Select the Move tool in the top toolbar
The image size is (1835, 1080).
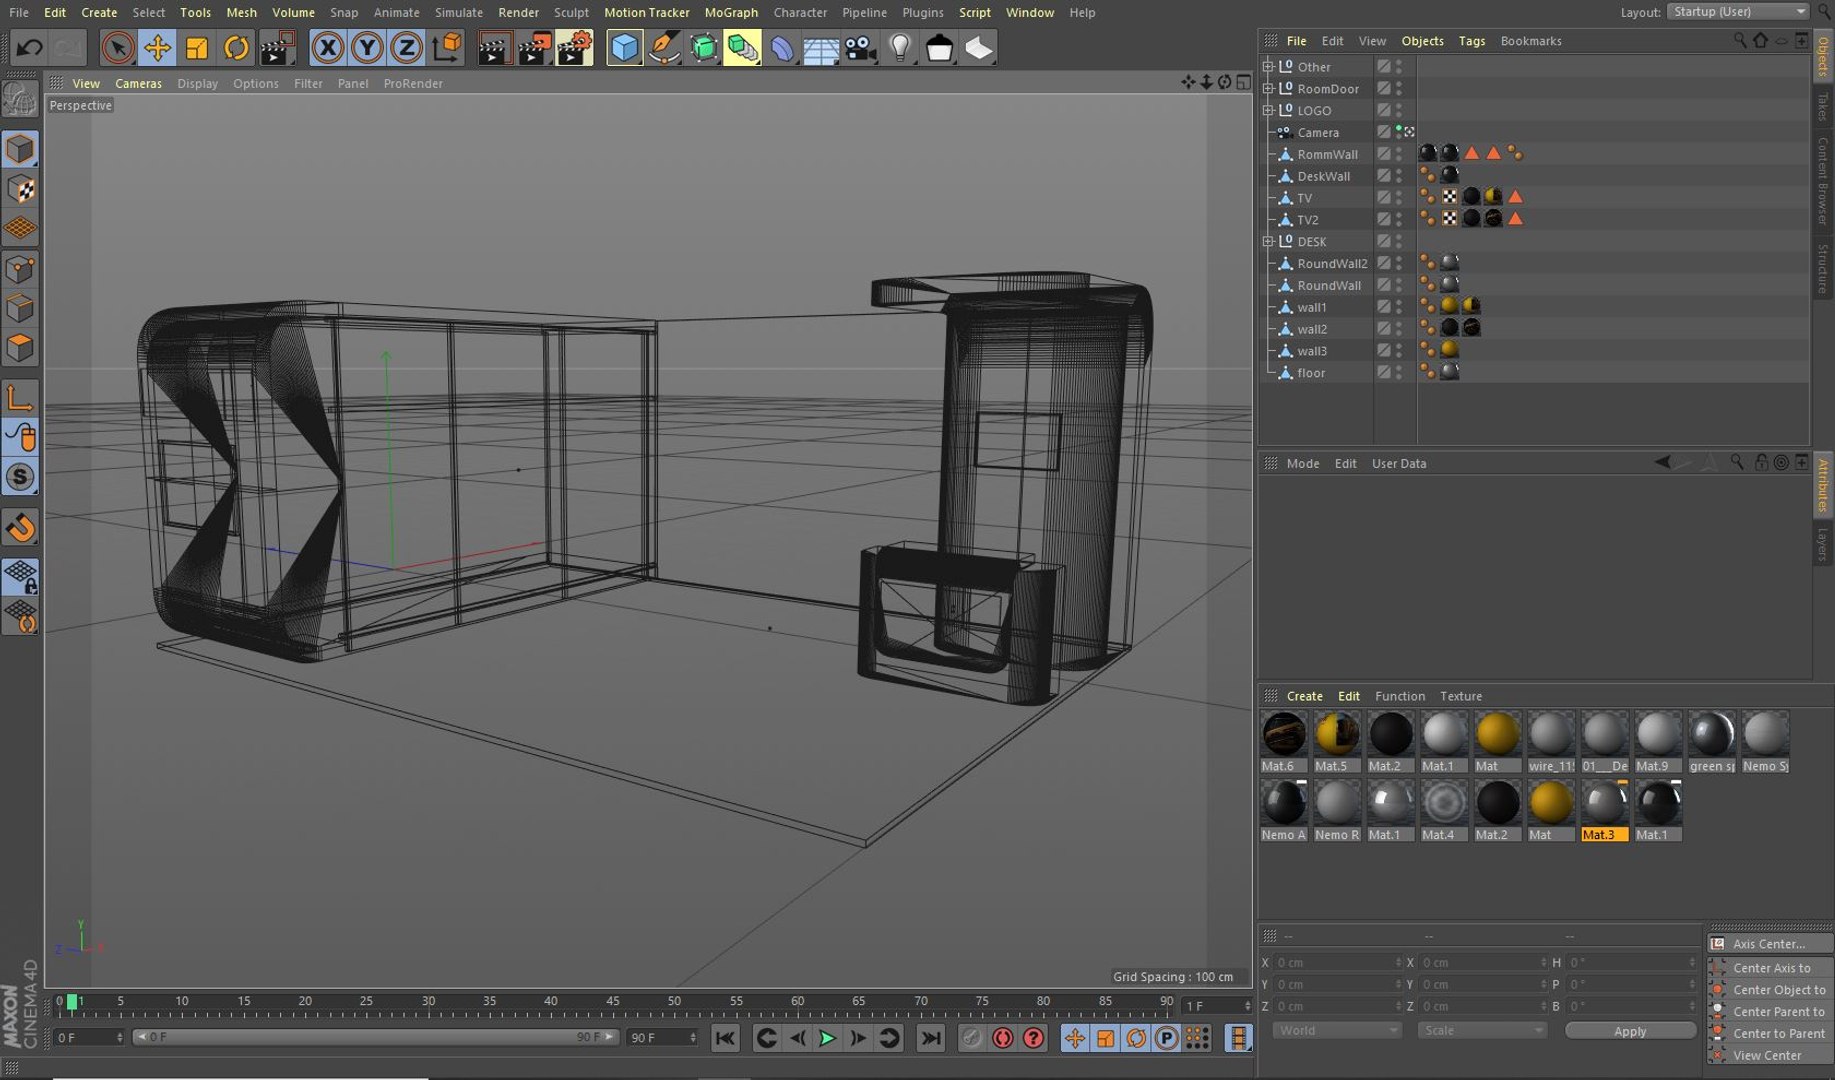[157, 47]
